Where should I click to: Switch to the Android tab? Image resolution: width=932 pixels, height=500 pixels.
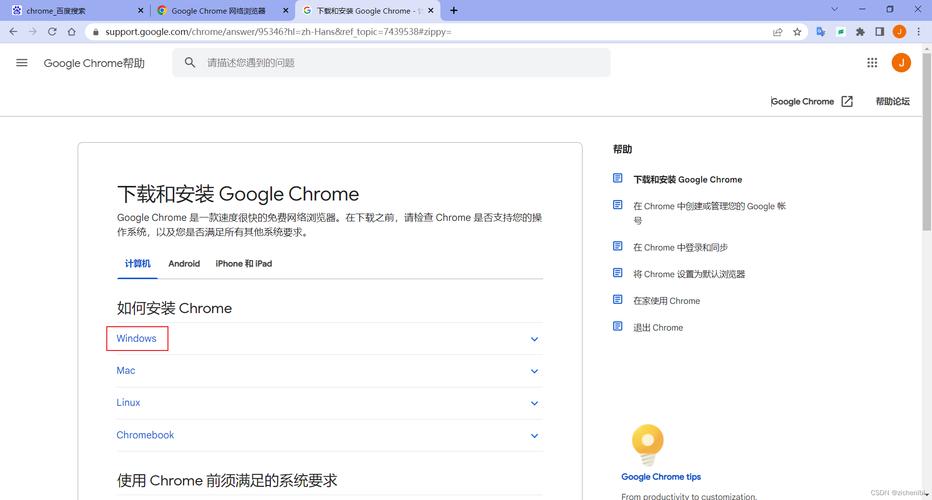click(184, 264)
